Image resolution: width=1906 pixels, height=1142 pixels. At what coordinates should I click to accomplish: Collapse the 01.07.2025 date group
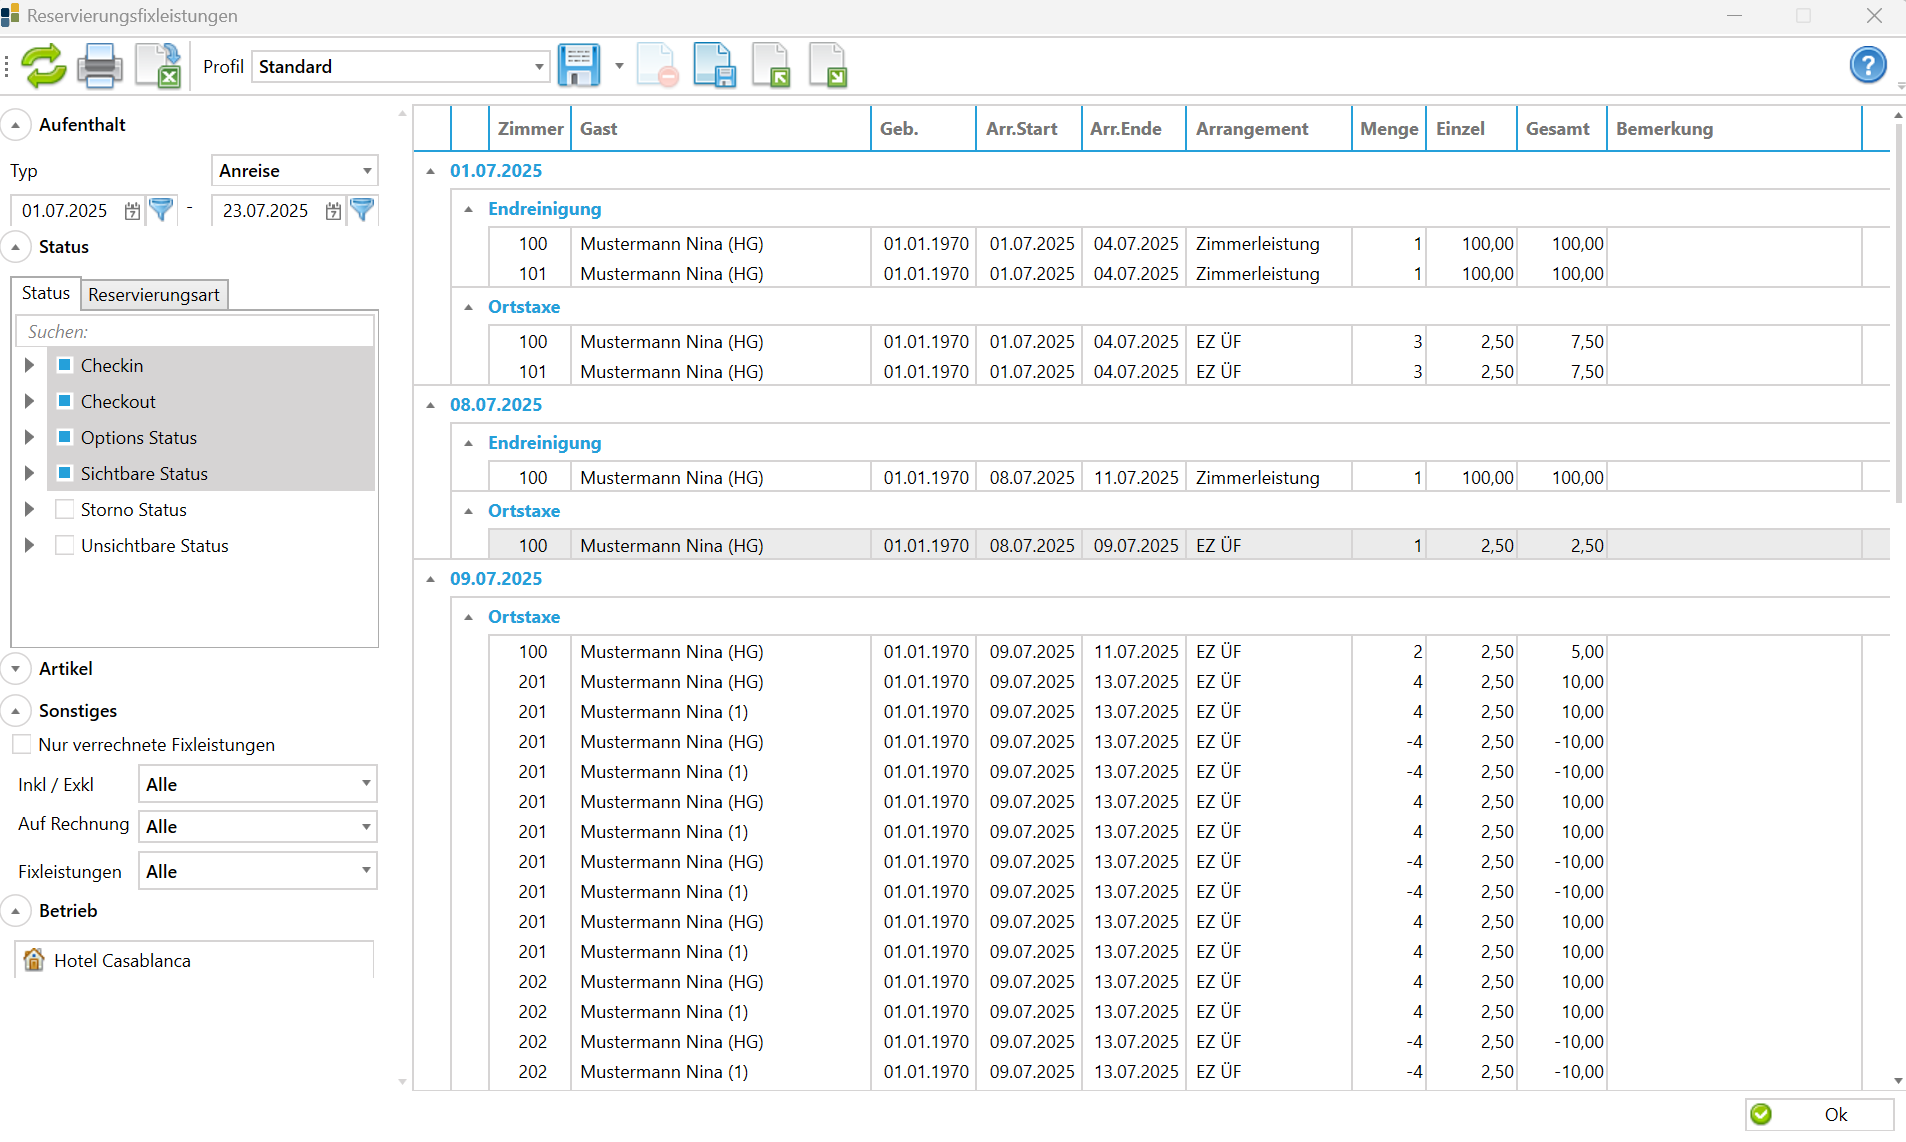431,171
